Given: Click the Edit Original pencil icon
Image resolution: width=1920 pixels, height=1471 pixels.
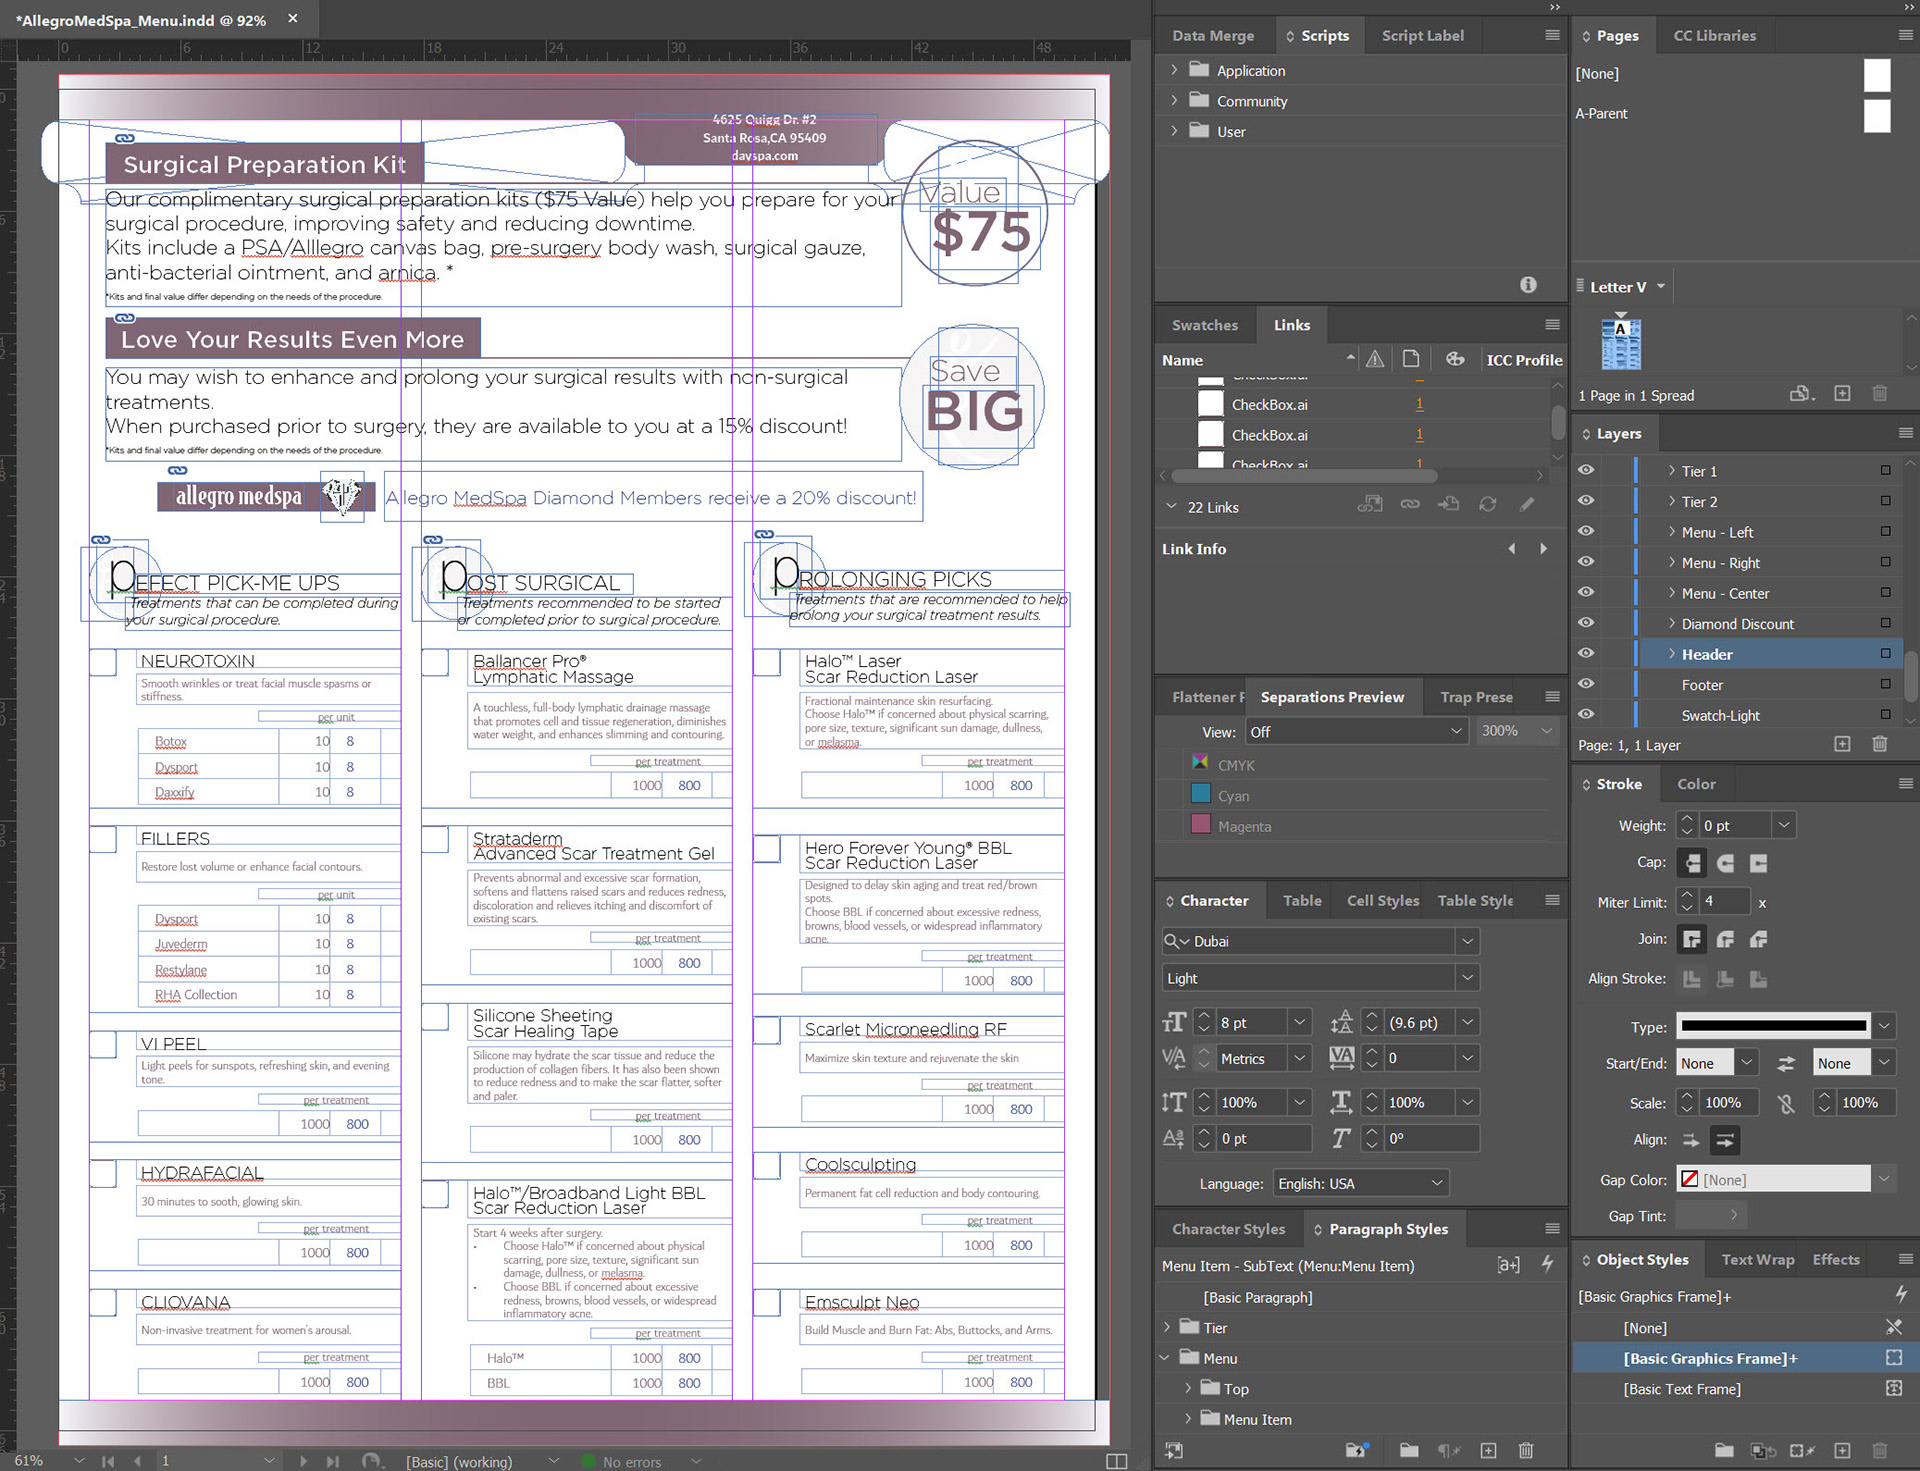Looking at the screenshot, I should click(x=1527, y=505).
